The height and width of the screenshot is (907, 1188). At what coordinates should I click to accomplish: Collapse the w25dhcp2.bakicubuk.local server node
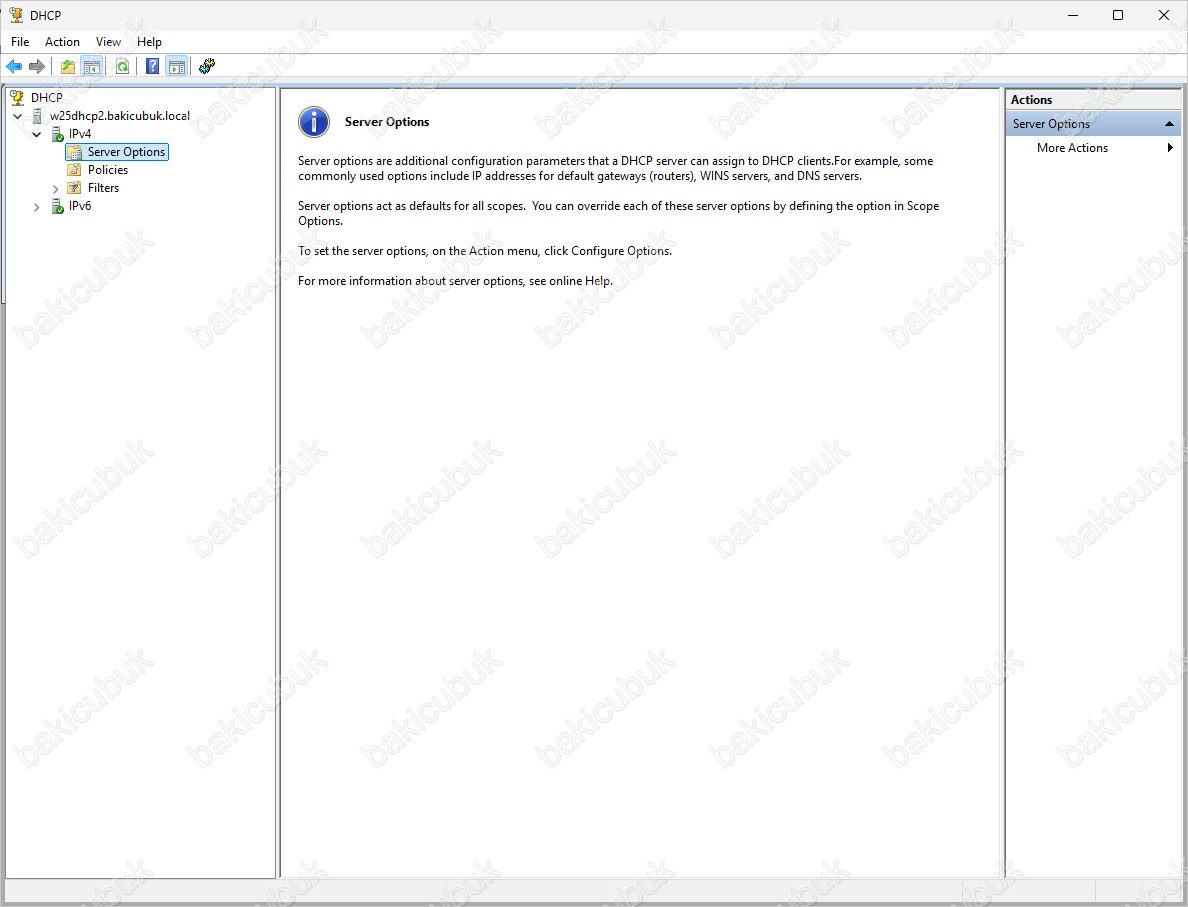[x=18, y=116]
